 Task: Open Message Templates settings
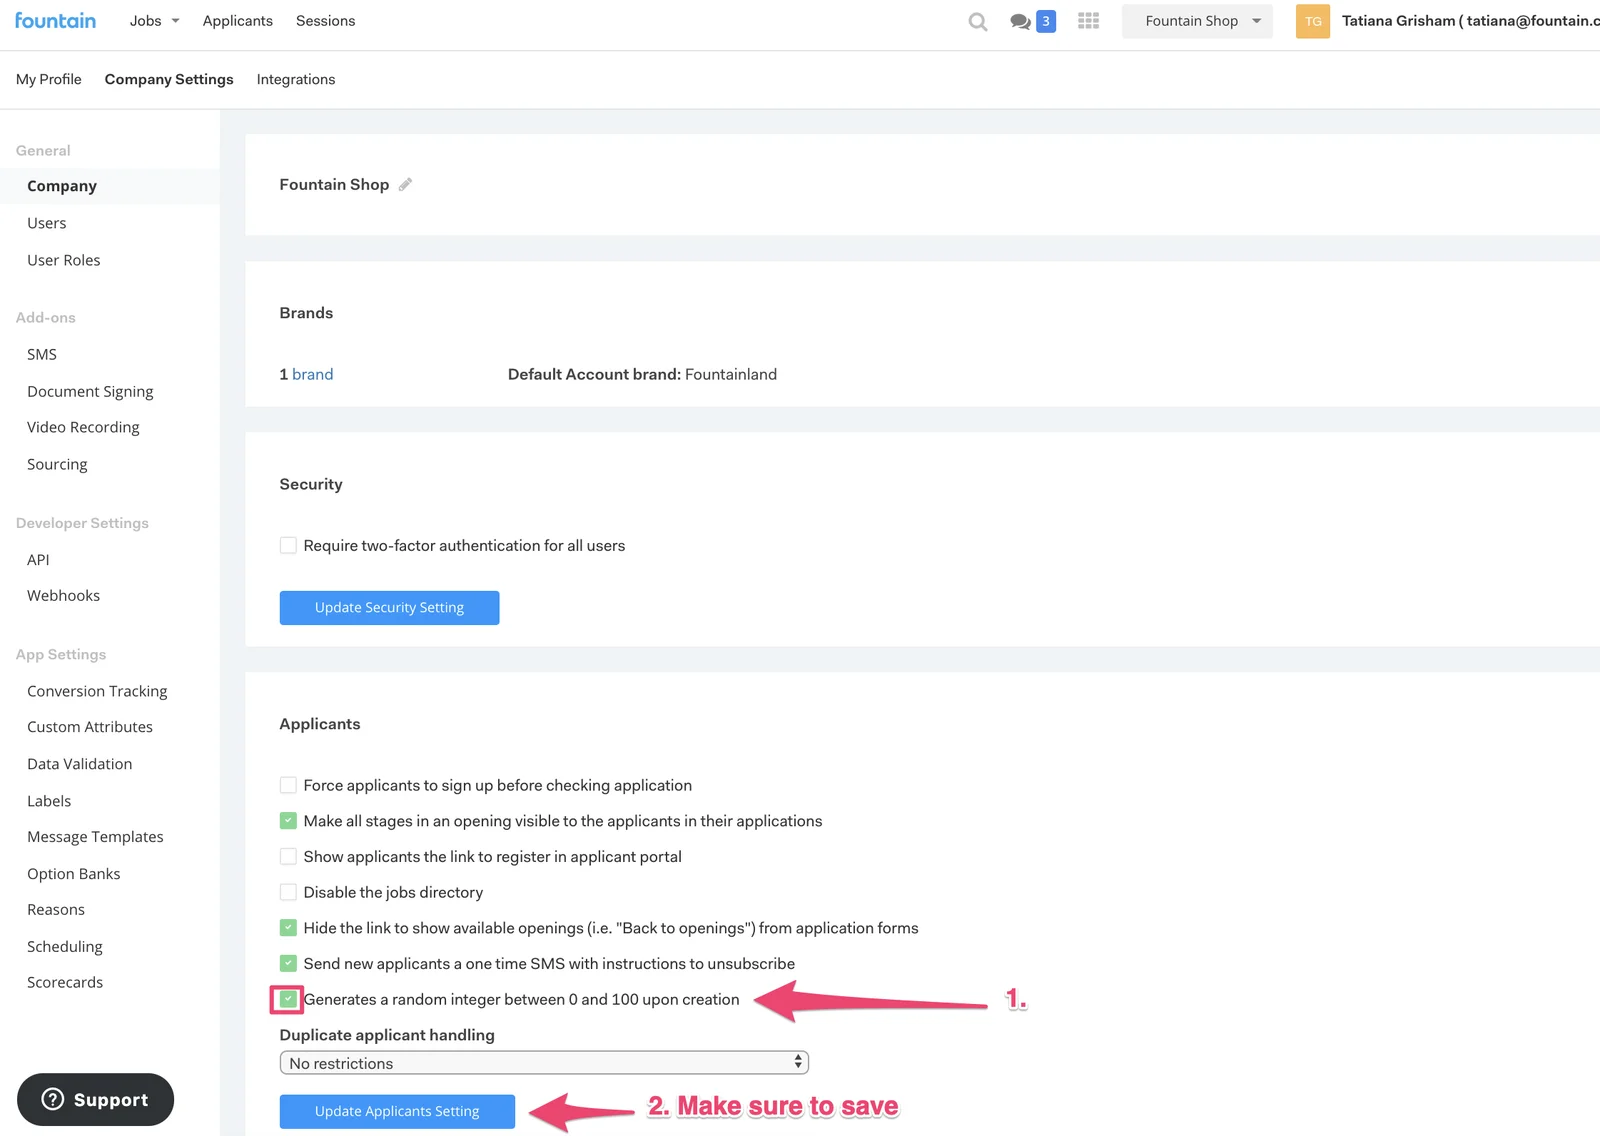click(x=95, y=837)
